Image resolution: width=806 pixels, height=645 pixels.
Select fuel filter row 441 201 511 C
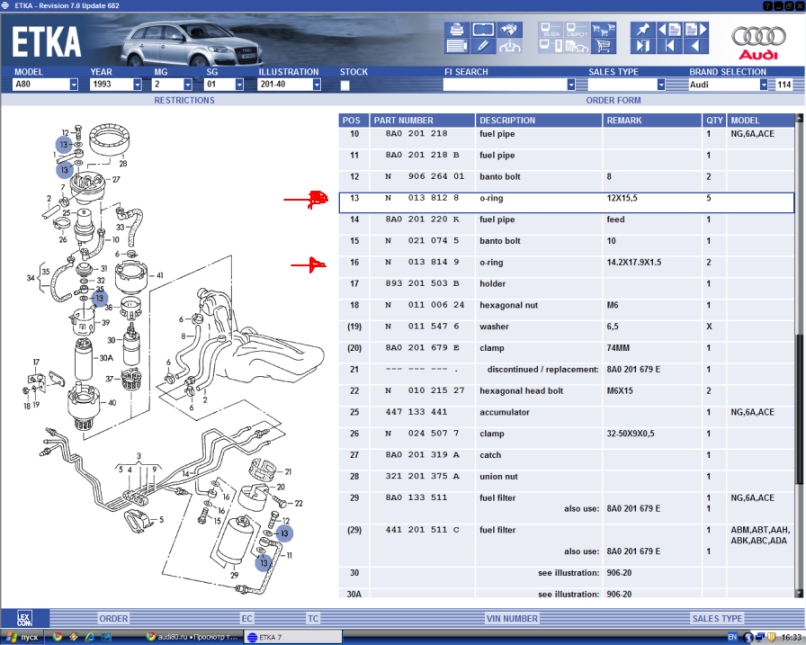(x=566, y=541)
